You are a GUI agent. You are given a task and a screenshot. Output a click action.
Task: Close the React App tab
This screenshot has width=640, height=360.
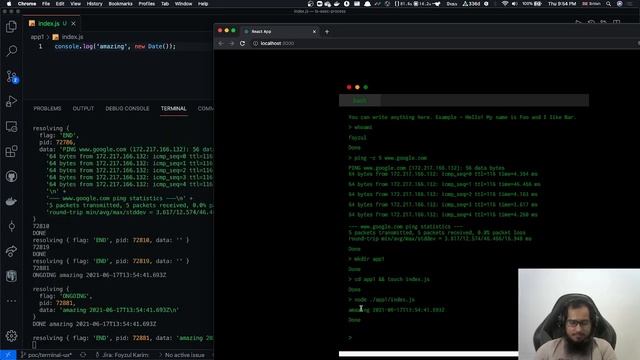[x=314, y=31]
